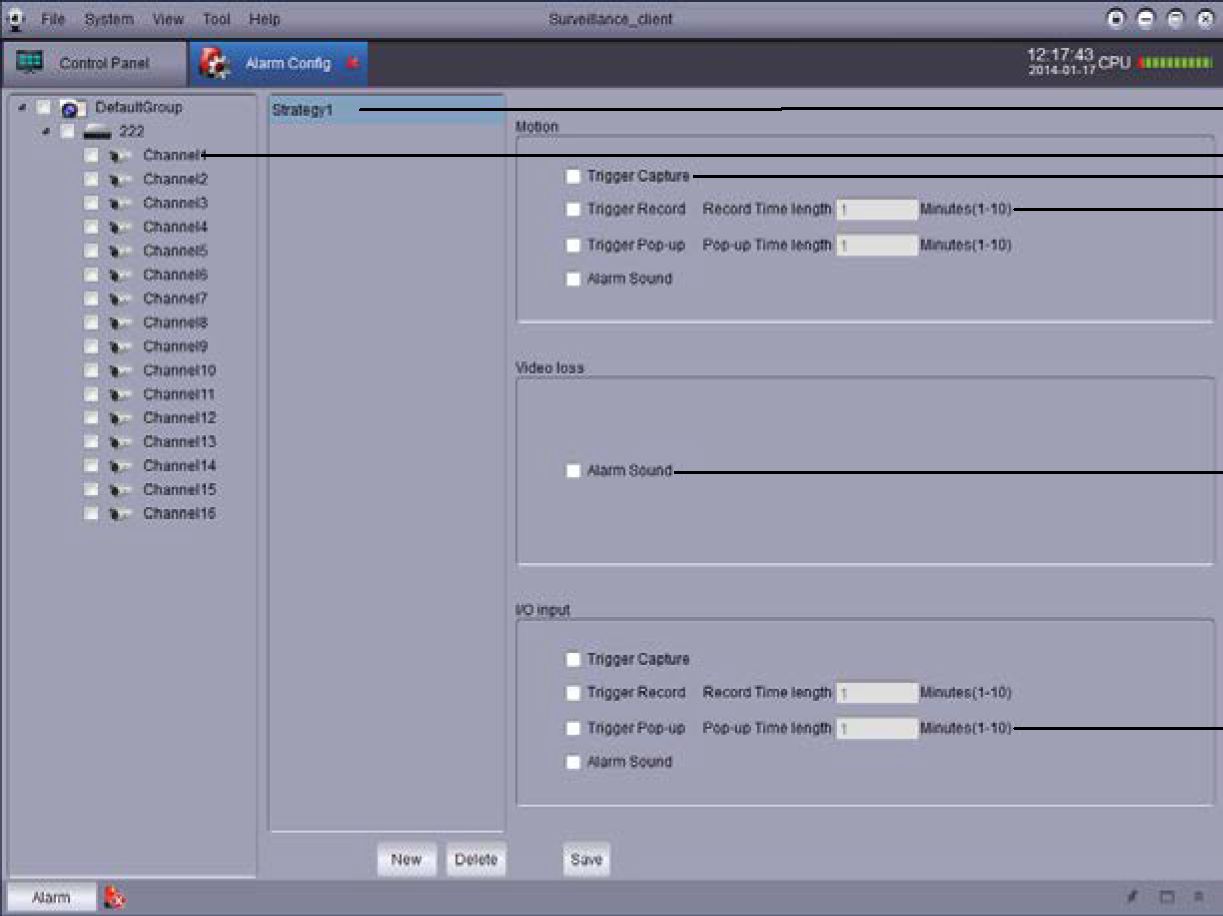Viewport: 1223px width, 916px height.
Task: Click the surveillance camera app logo
Action: (14, 19)
